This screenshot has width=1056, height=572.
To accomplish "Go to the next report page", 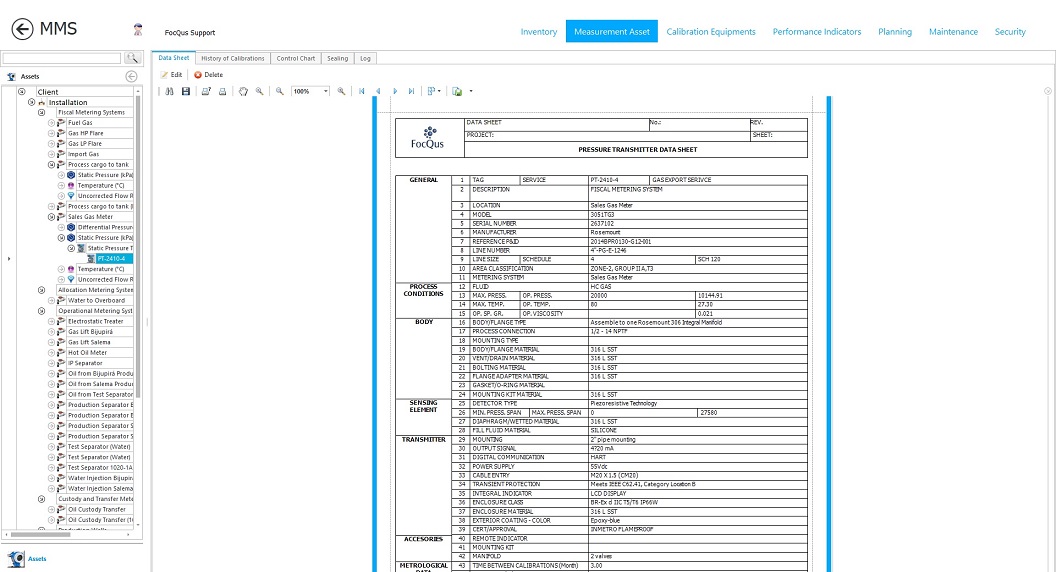I will pyautogui.click(x=395, y=91).
